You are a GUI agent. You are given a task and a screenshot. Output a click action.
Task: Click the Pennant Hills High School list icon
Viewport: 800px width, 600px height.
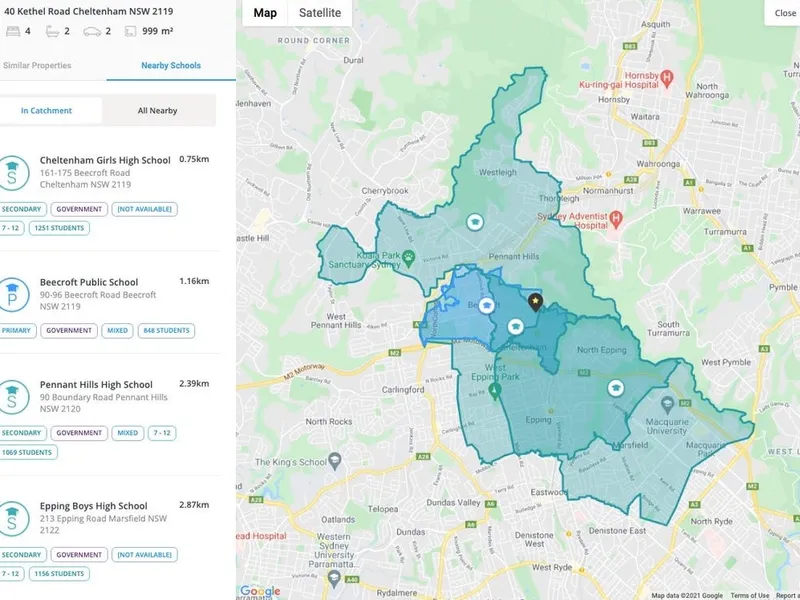[x=12, y=397]
